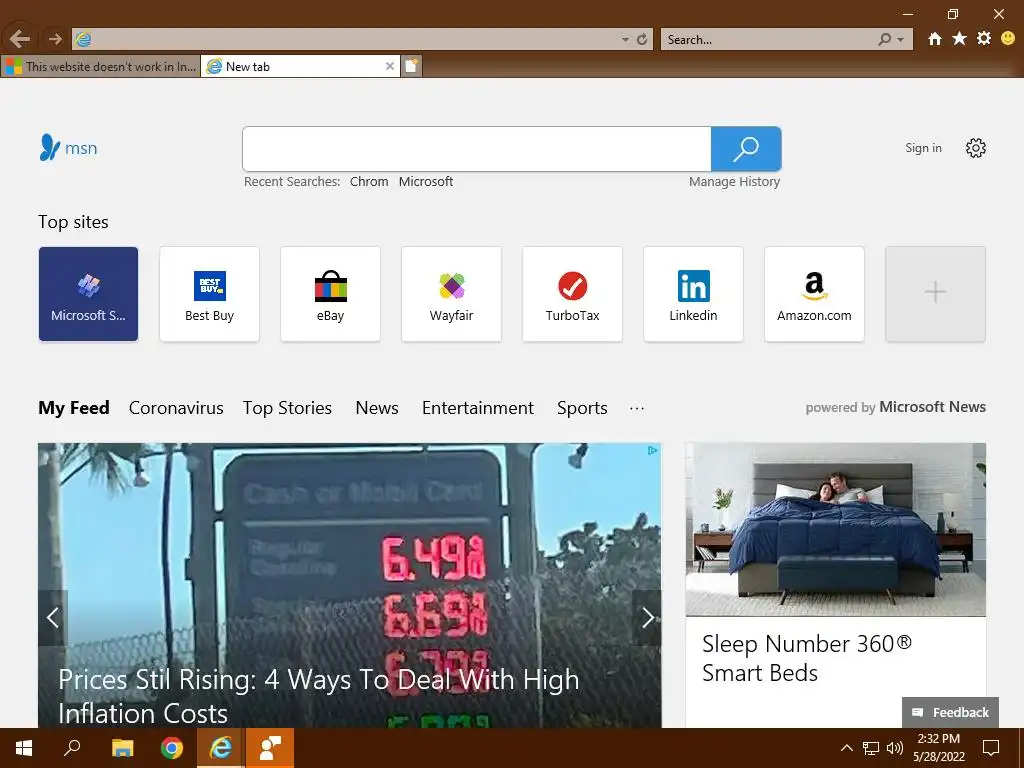
Task: Open the clock showing 2:32 PM
Action: click(938, 748)
